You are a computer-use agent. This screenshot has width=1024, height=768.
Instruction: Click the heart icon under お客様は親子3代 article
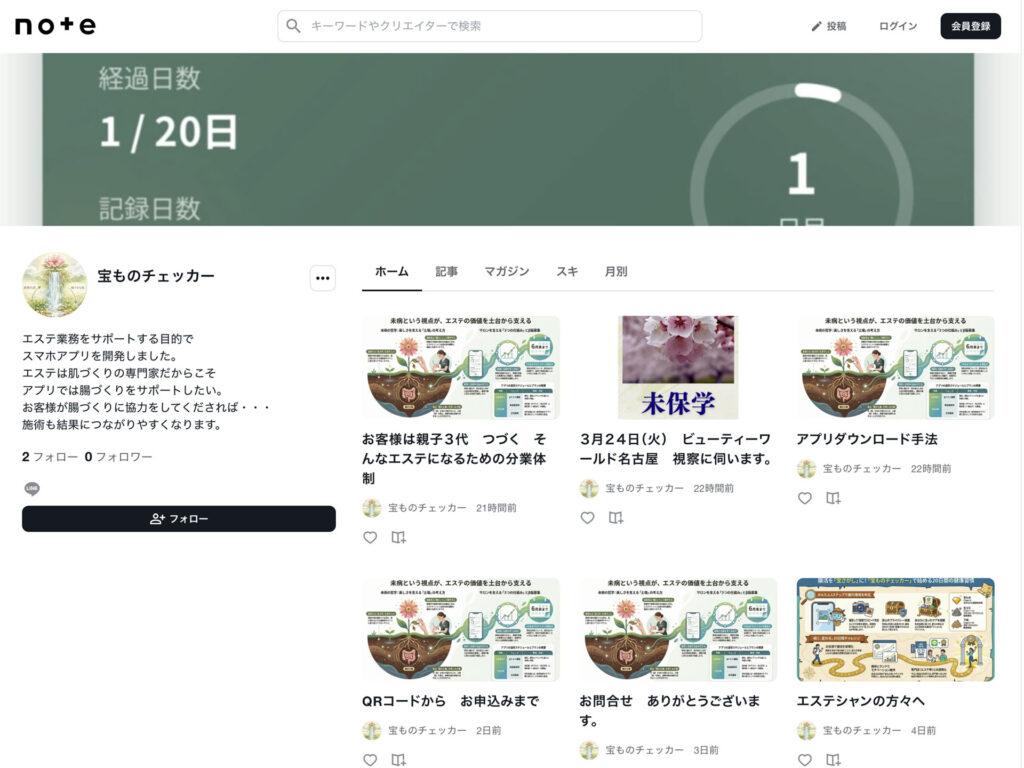coord(372,538)
